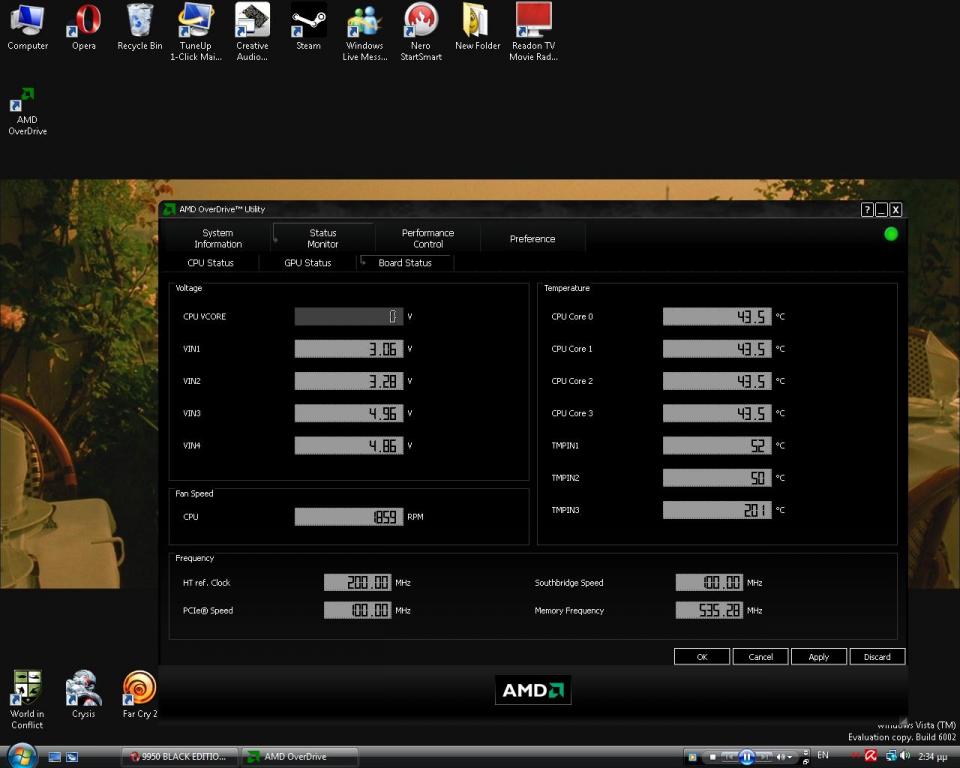Click the CPU Core 0 temperature reading
Screen dimensions: 960x768
tap(717, 317)
